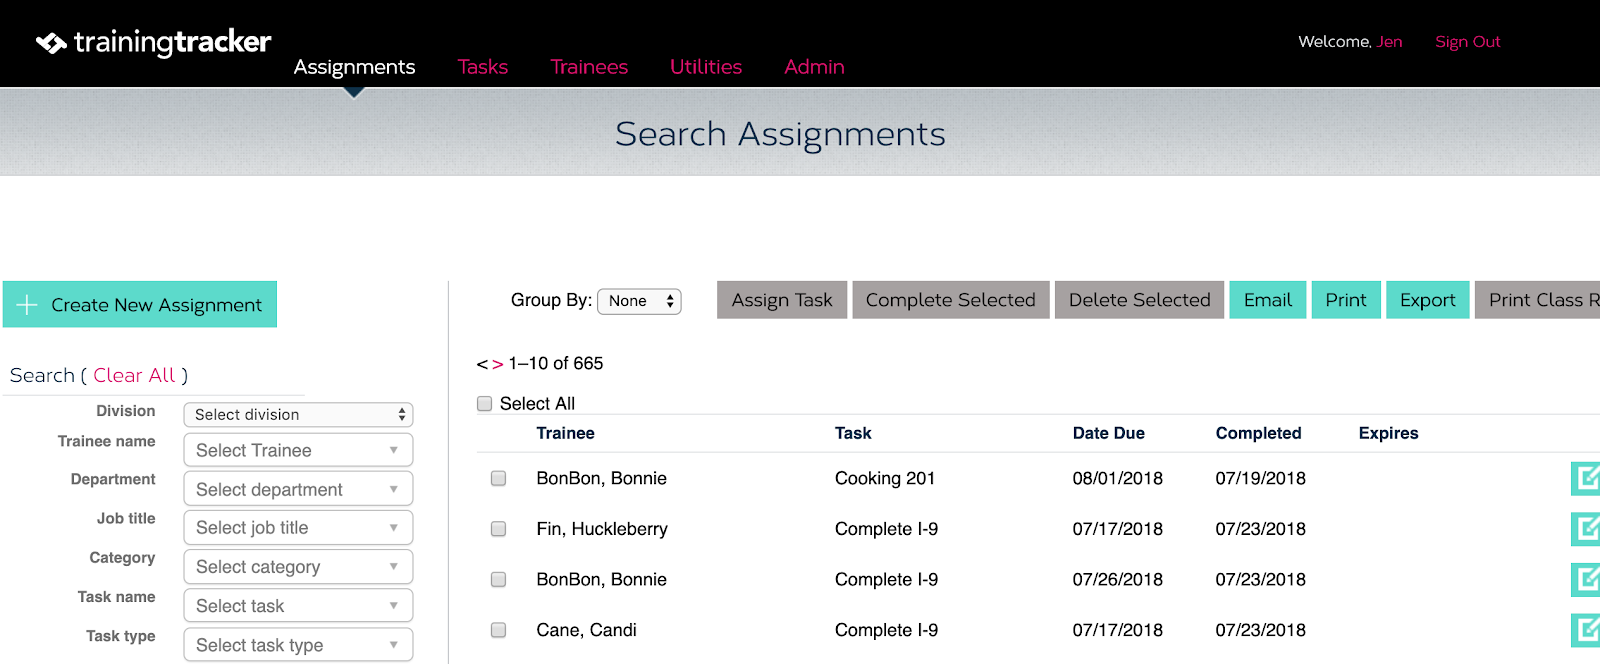Image resolution: width=1600 pixels, height=664 pixels.
Task: Check the Select All checkbox
Action: (485, 404)
